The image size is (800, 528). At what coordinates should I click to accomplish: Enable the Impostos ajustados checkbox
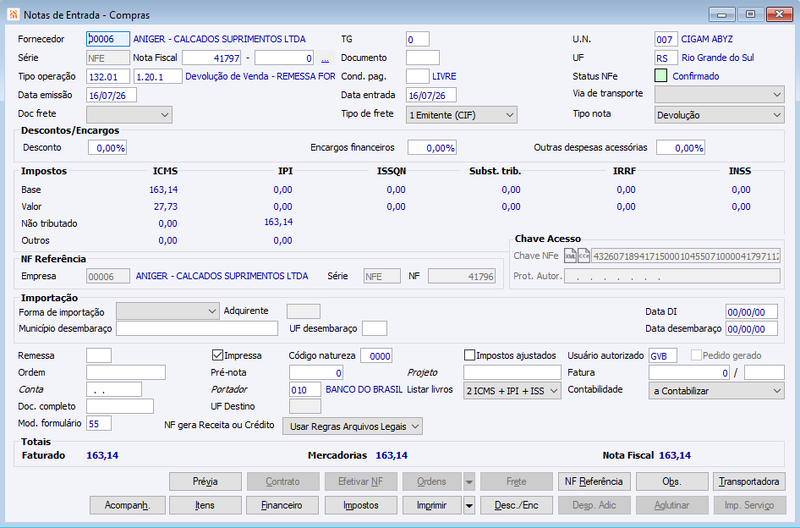(469, 355)
